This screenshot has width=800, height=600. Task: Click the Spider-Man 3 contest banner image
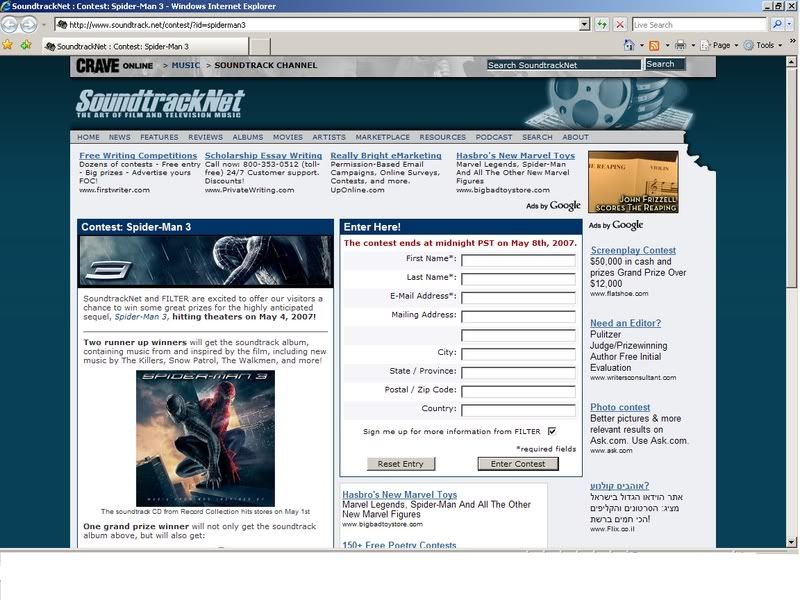coord(206,261)
